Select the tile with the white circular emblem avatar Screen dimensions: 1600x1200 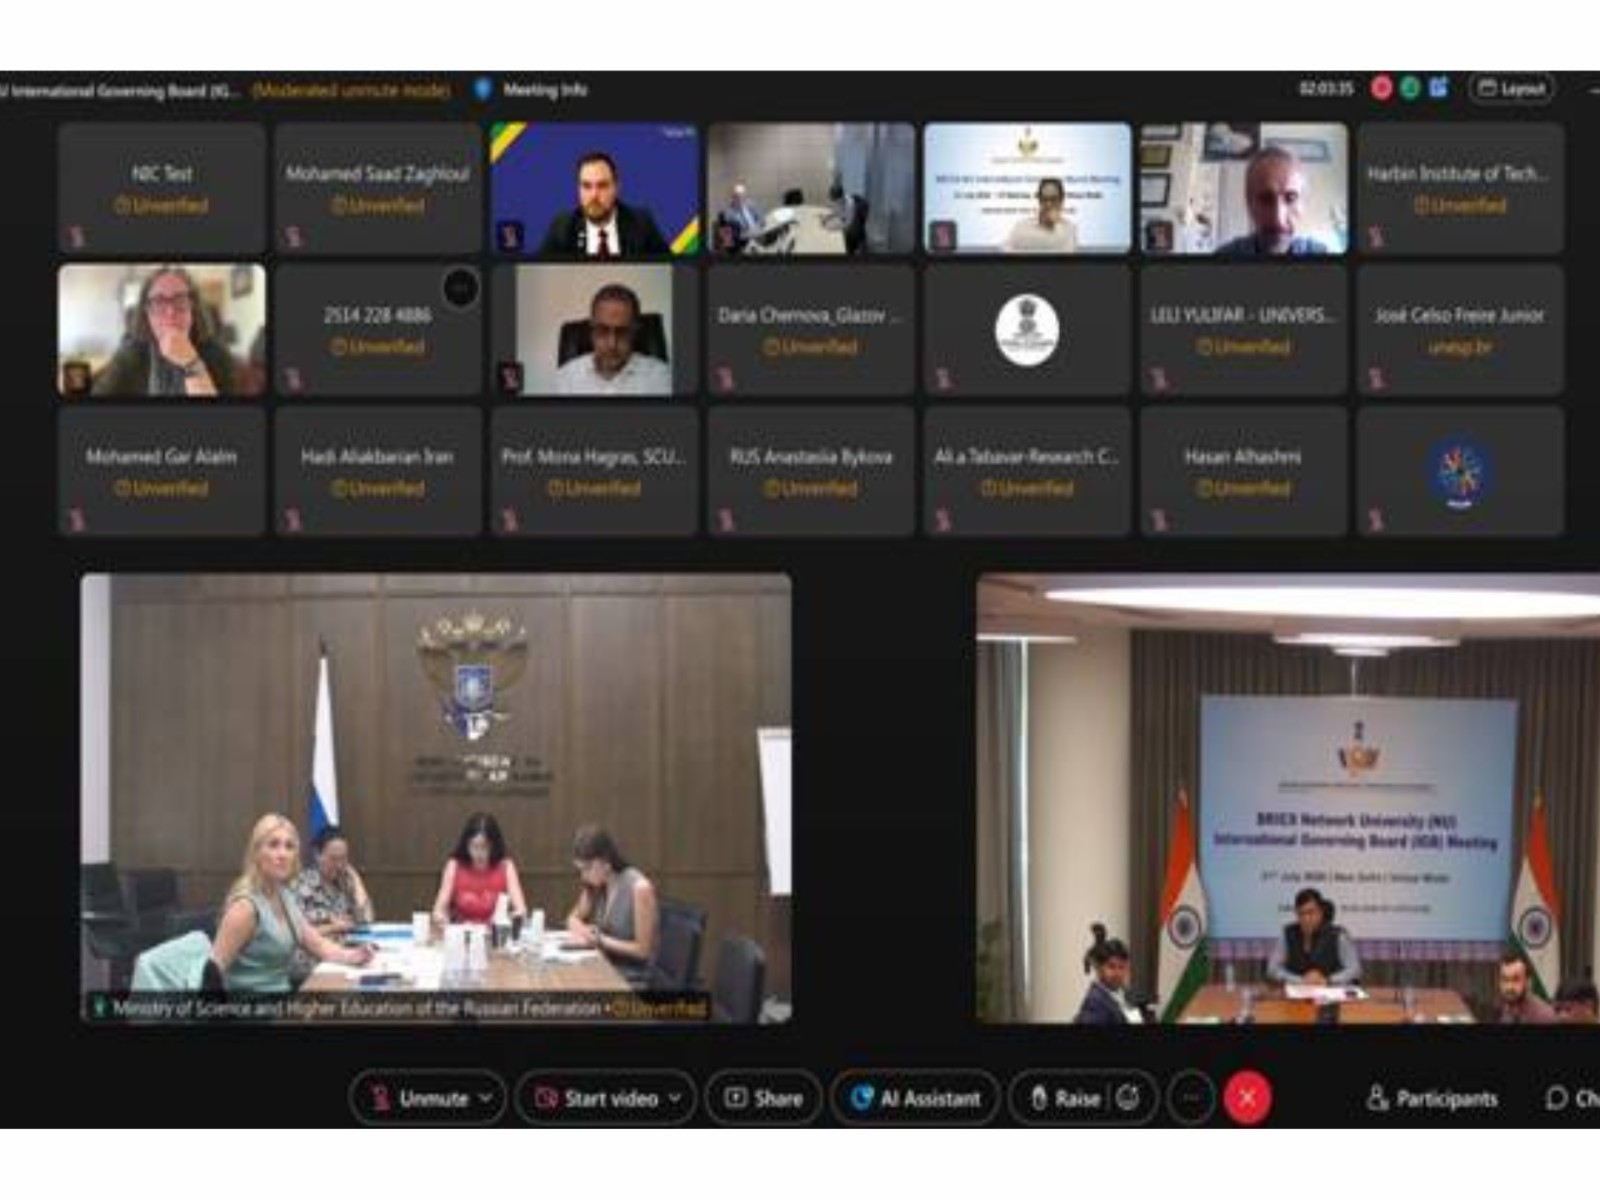tap(1027, 330)
